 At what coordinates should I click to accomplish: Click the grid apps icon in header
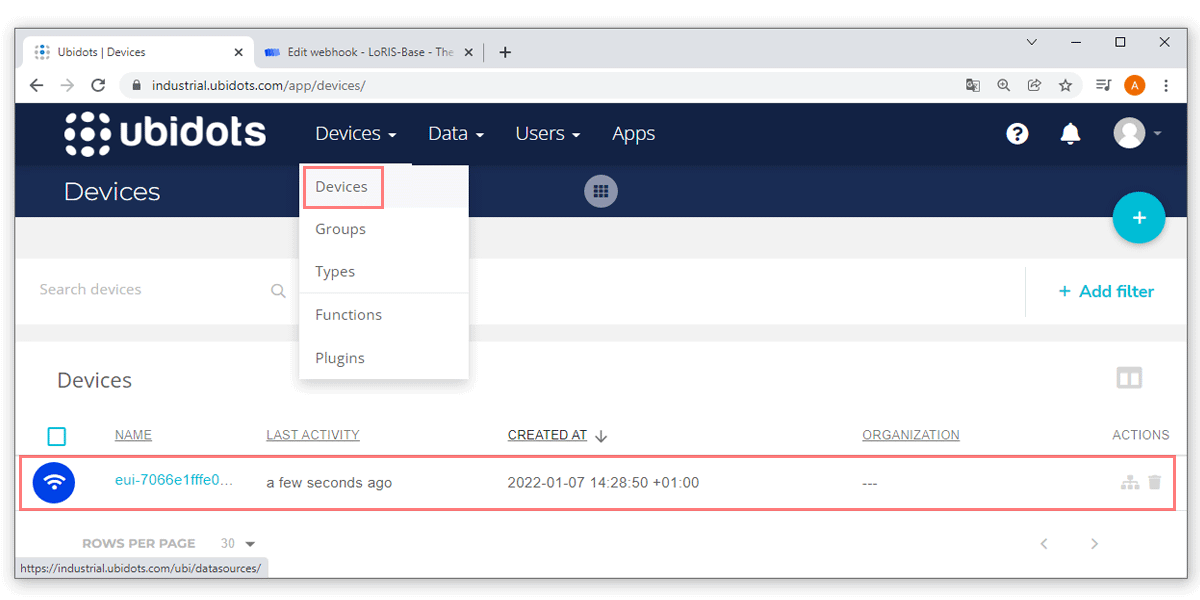(x=601, y=191)
